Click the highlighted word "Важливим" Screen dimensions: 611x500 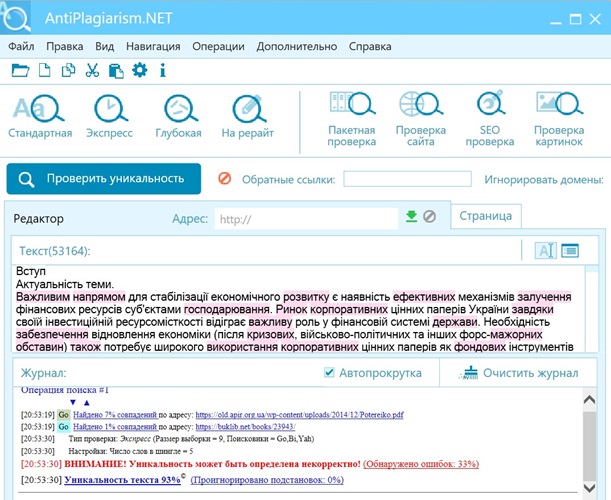coord(43,297)
